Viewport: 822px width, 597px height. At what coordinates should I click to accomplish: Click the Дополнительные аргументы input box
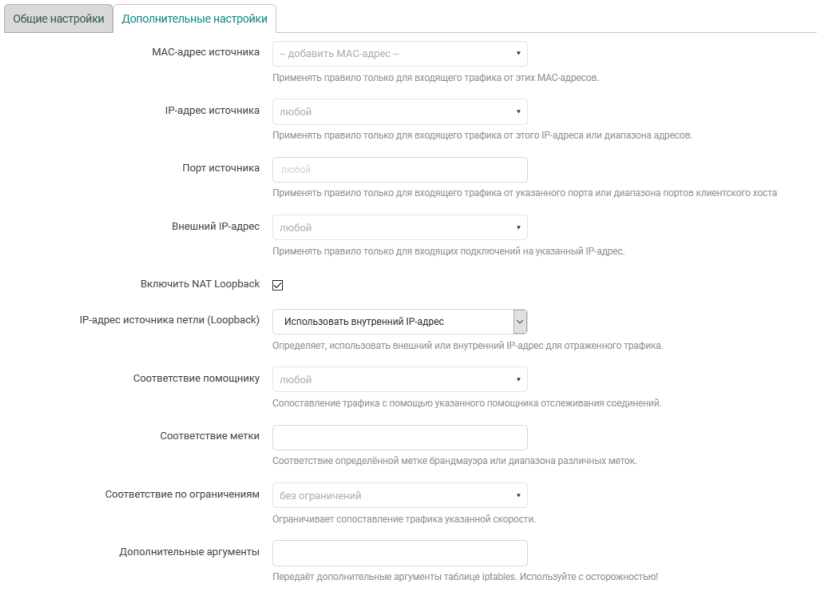click(x=399, y=553)
